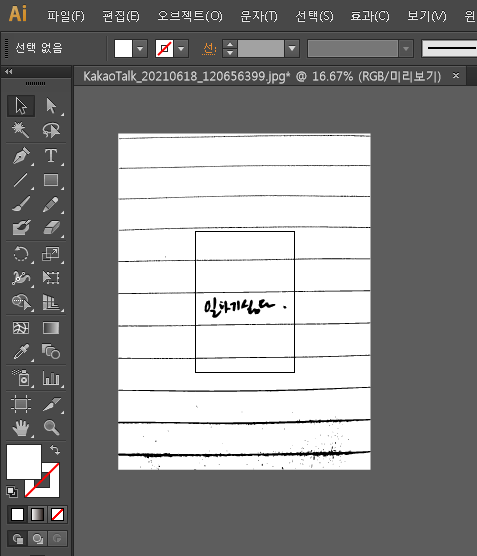477x556 pixels.
Task: Select the Slice tool
Action: pos(51,404)
